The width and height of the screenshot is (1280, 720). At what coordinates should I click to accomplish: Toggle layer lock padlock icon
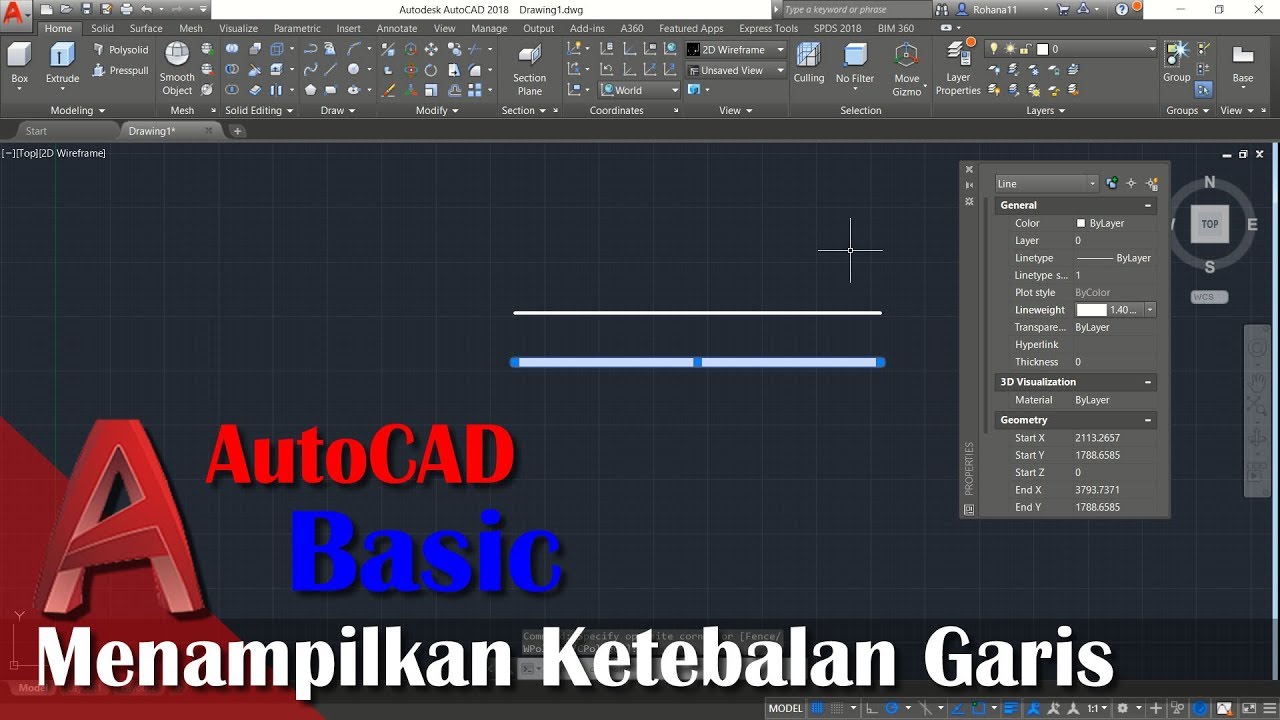pyautogui.click(x=1026, y=49)
